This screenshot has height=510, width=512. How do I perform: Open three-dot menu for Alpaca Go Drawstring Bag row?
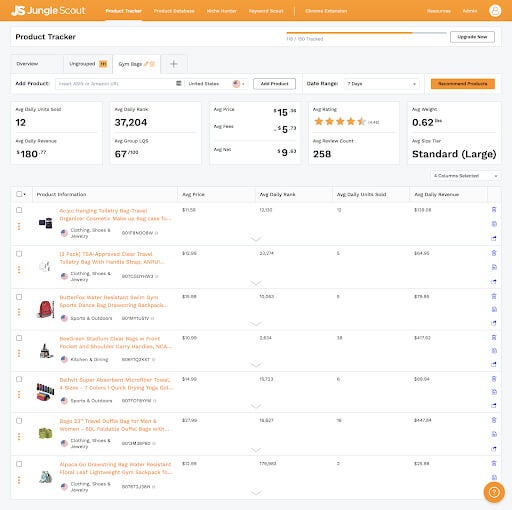[19, 480]
